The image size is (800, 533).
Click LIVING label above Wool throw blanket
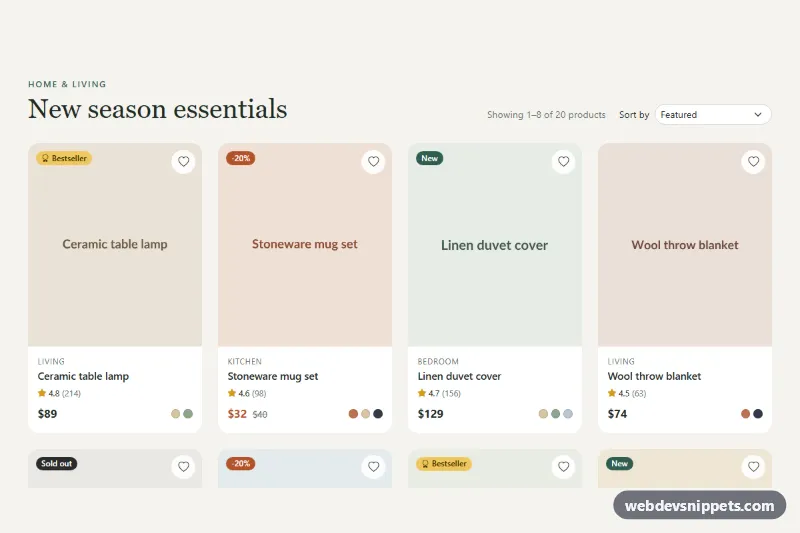coord(621,362)
